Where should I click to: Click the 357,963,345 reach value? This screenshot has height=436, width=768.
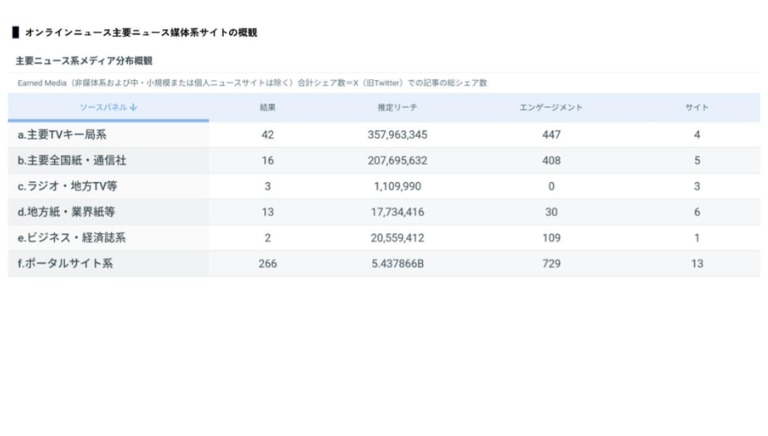tap(397, 135)
